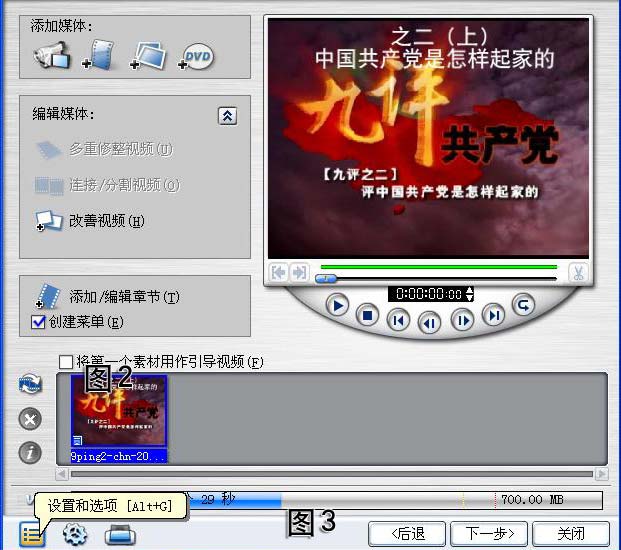Click the add video file icon

point(99,56)
